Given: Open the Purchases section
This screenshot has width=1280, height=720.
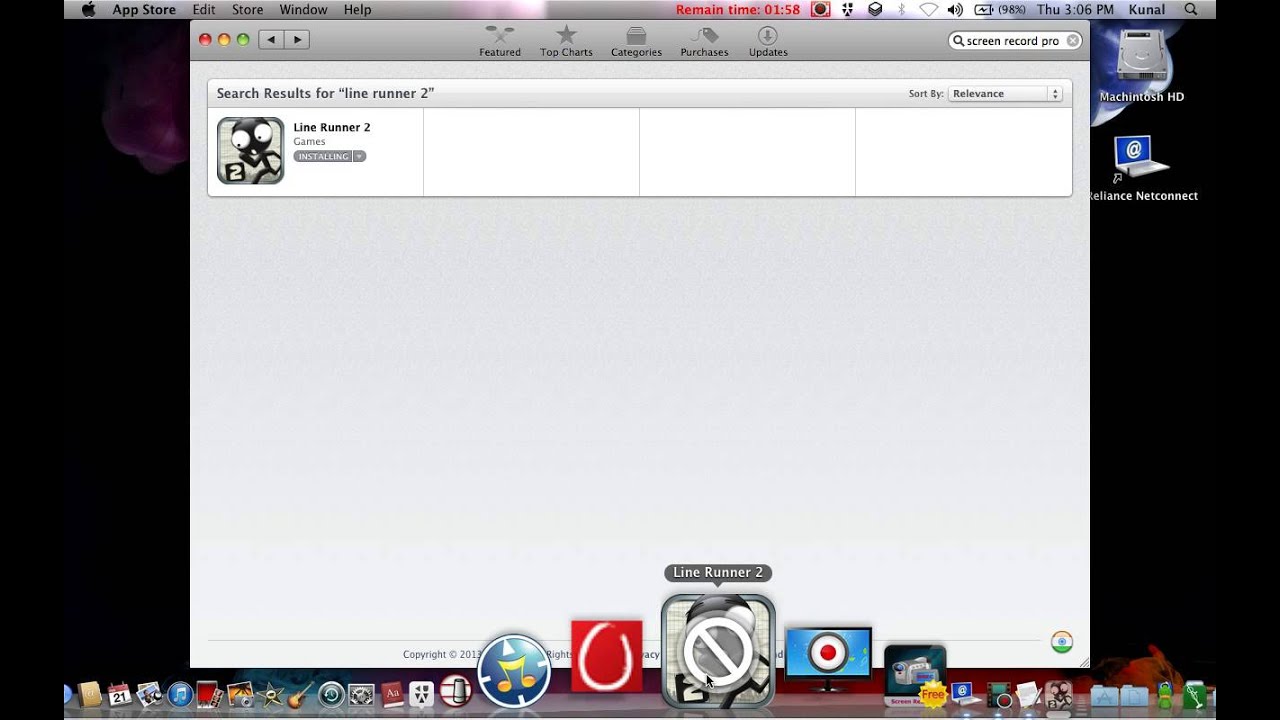Looking at the screenshot, I should click(x=704, y=42).
